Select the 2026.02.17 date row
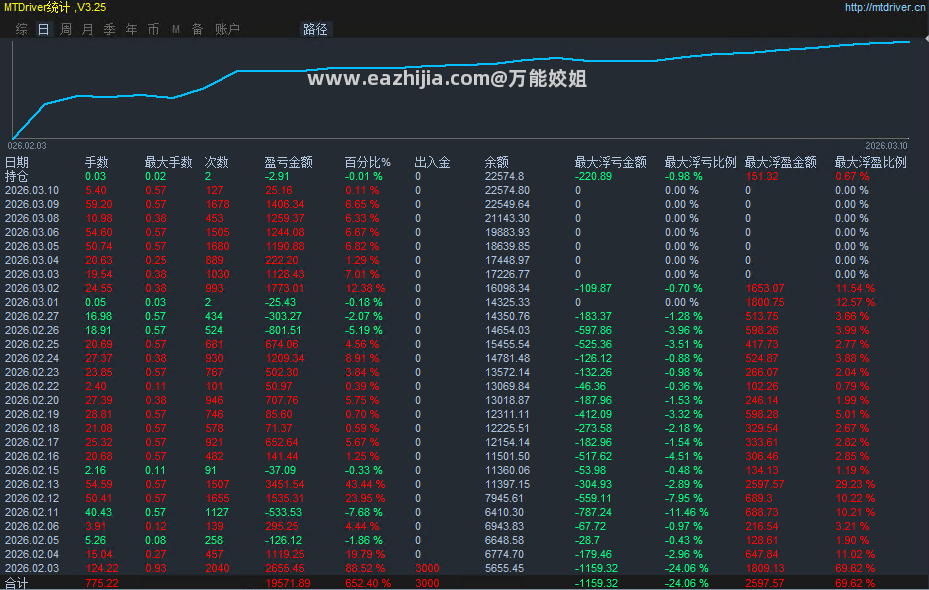The height and width of the screenshot is (590, 929). point(32,442)
